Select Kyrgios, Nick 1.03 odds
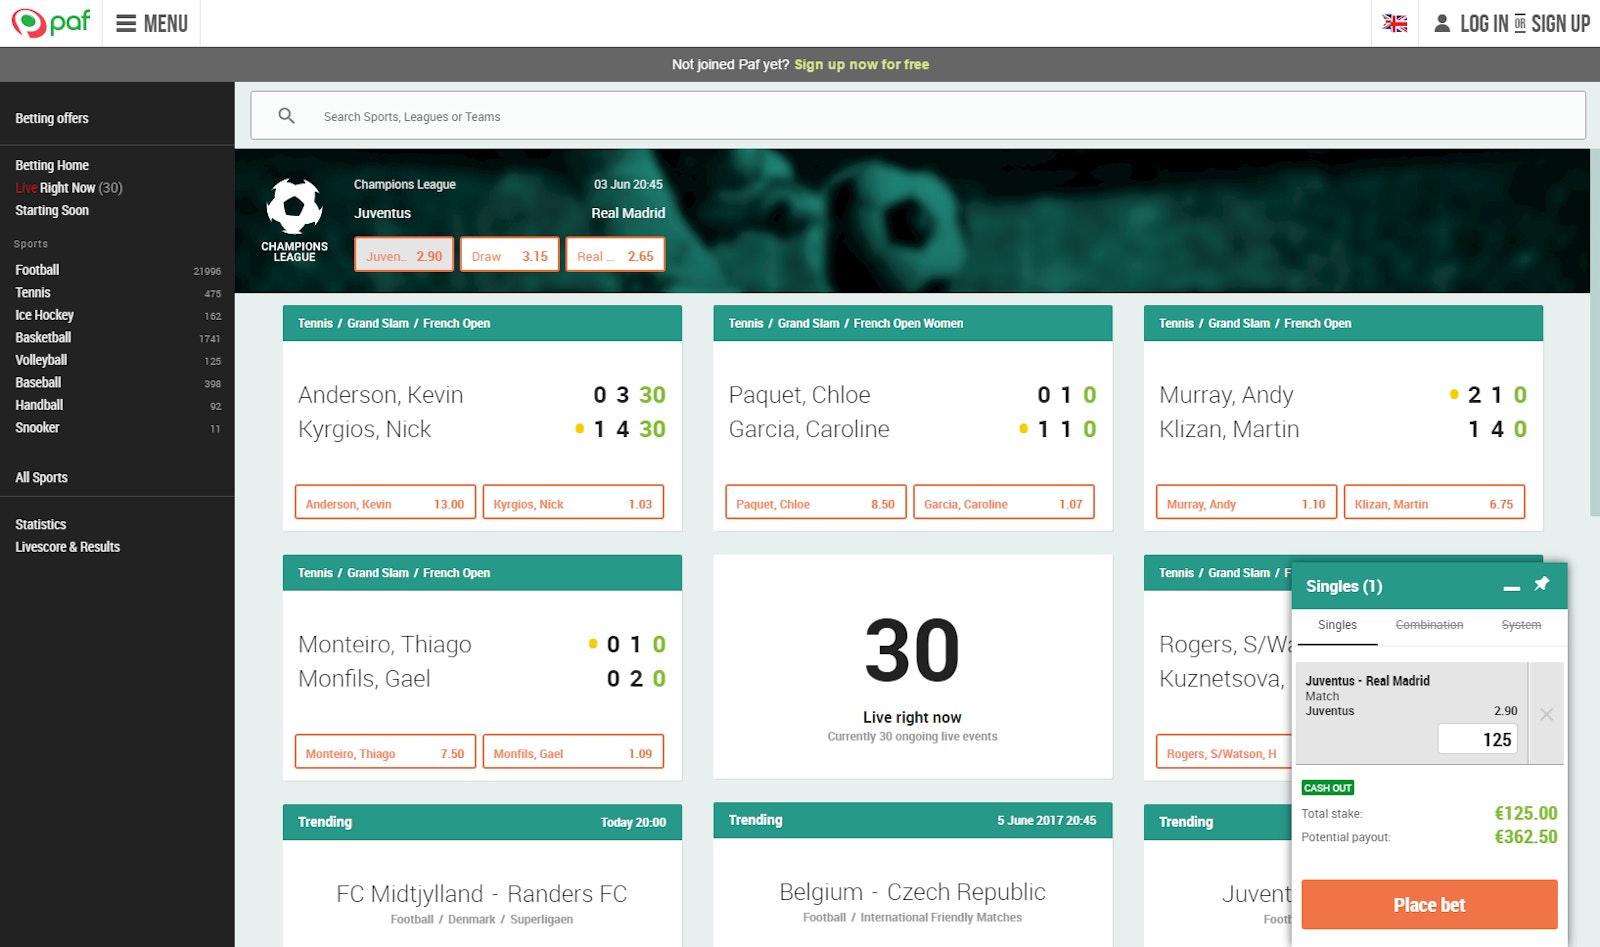The height and width of the screenshot is (947, 1600). click(573, 503)
